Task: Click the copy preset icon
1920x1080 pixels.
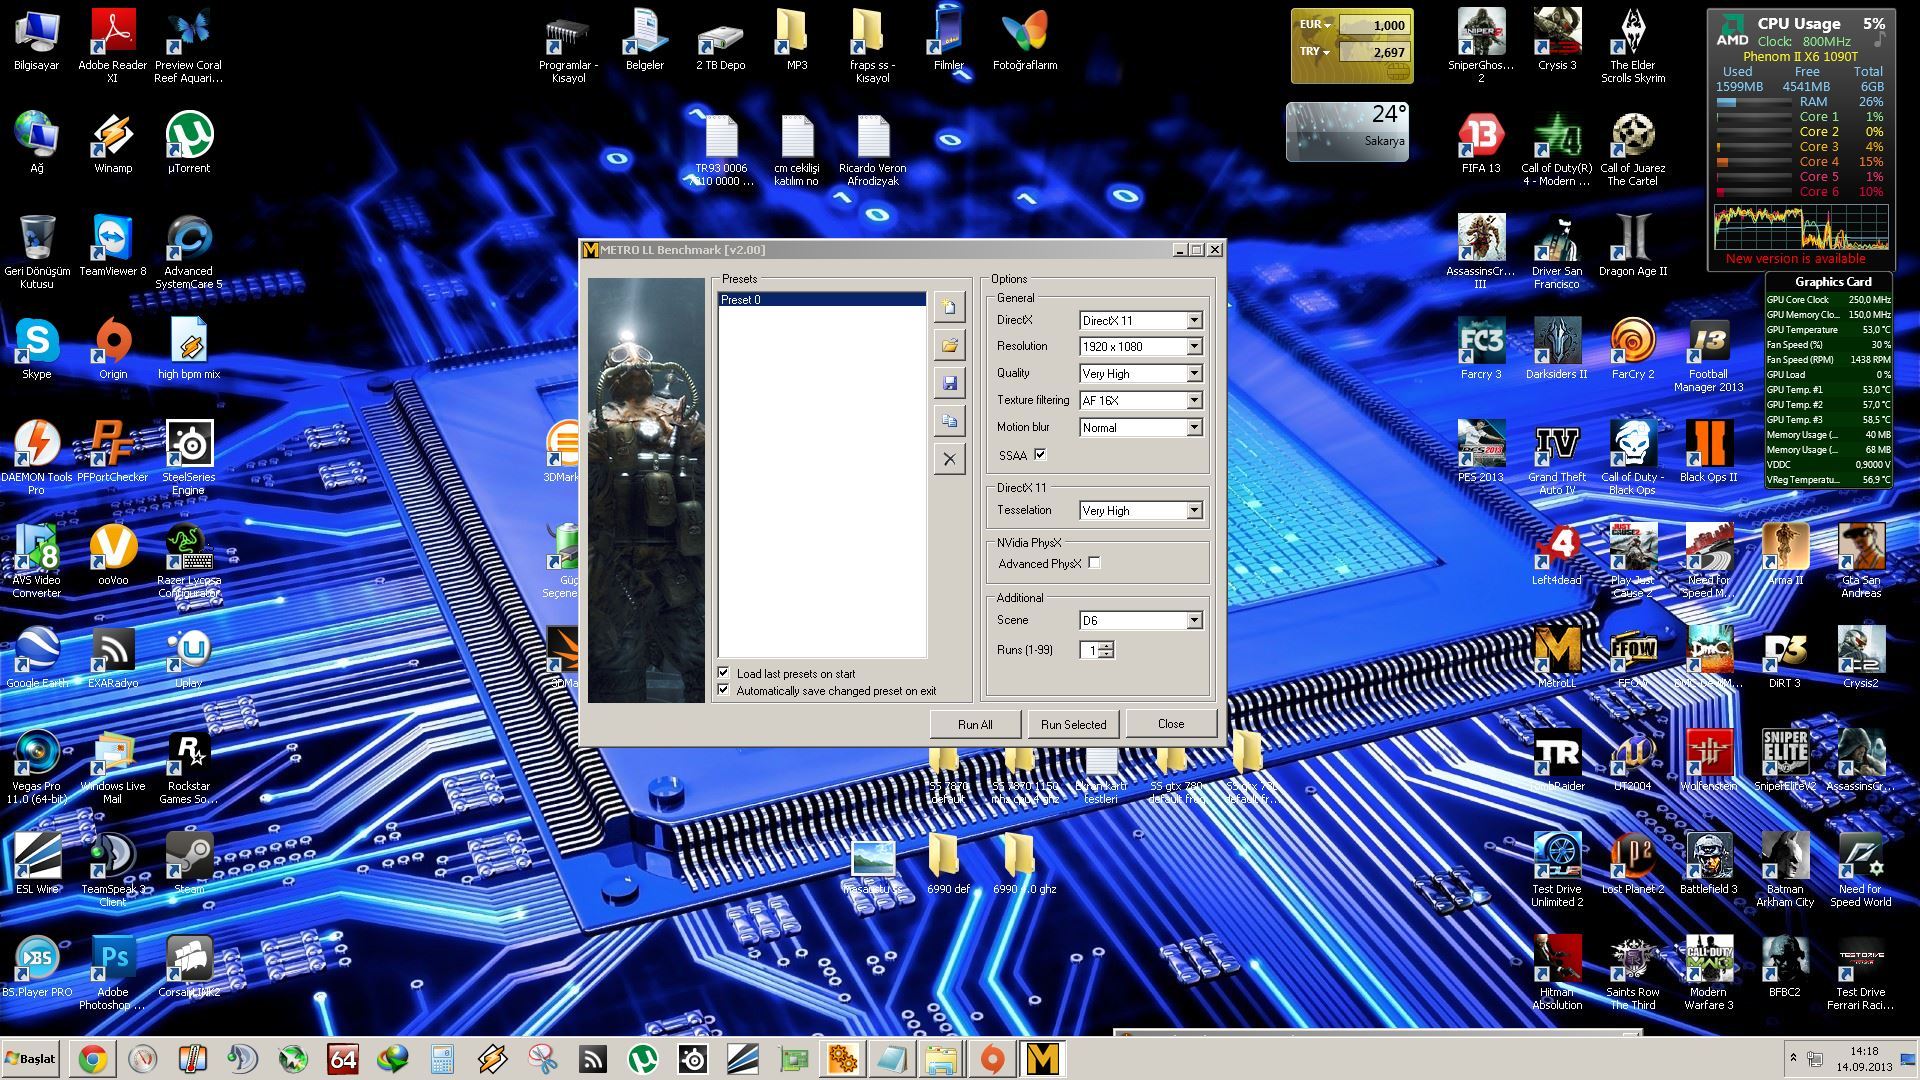Action: click(949, 421)
